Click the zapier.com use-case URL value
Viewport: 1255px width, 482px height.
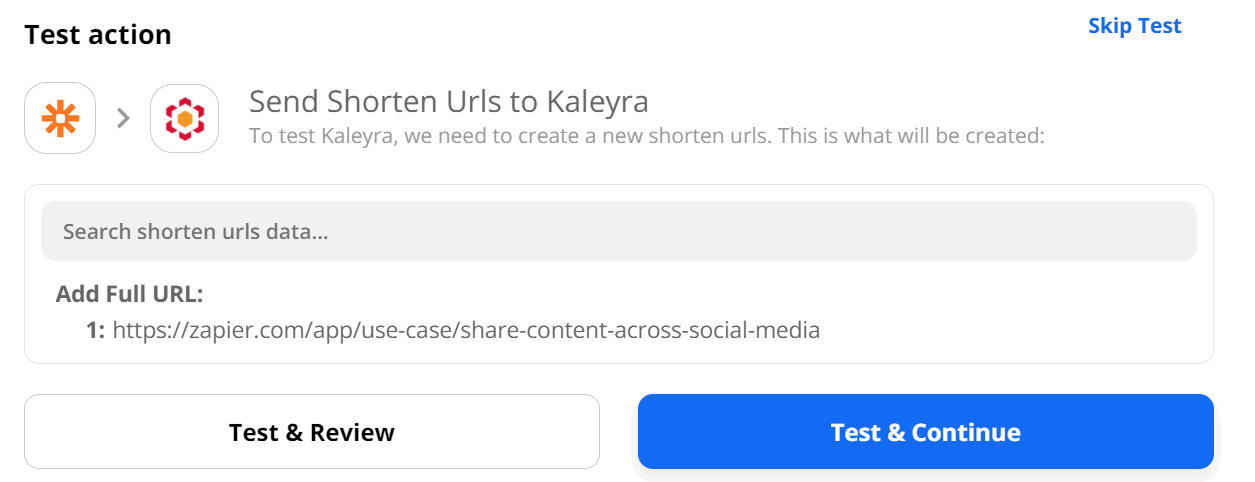[x=466, y=329]
